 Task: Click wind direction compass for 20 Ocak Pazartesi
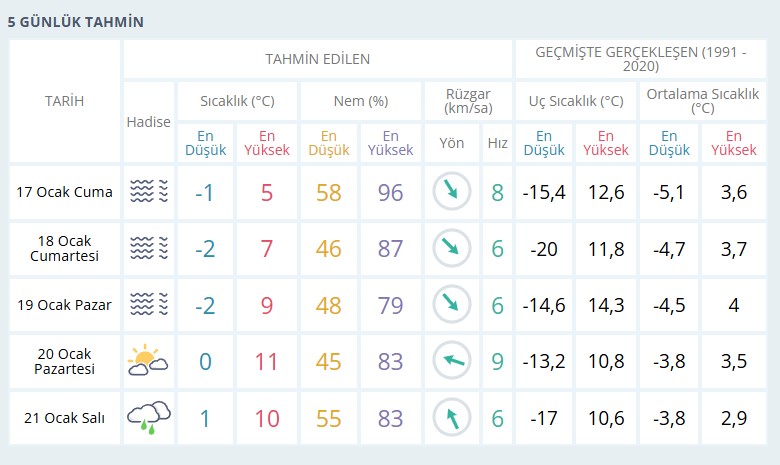coord(452,360)
